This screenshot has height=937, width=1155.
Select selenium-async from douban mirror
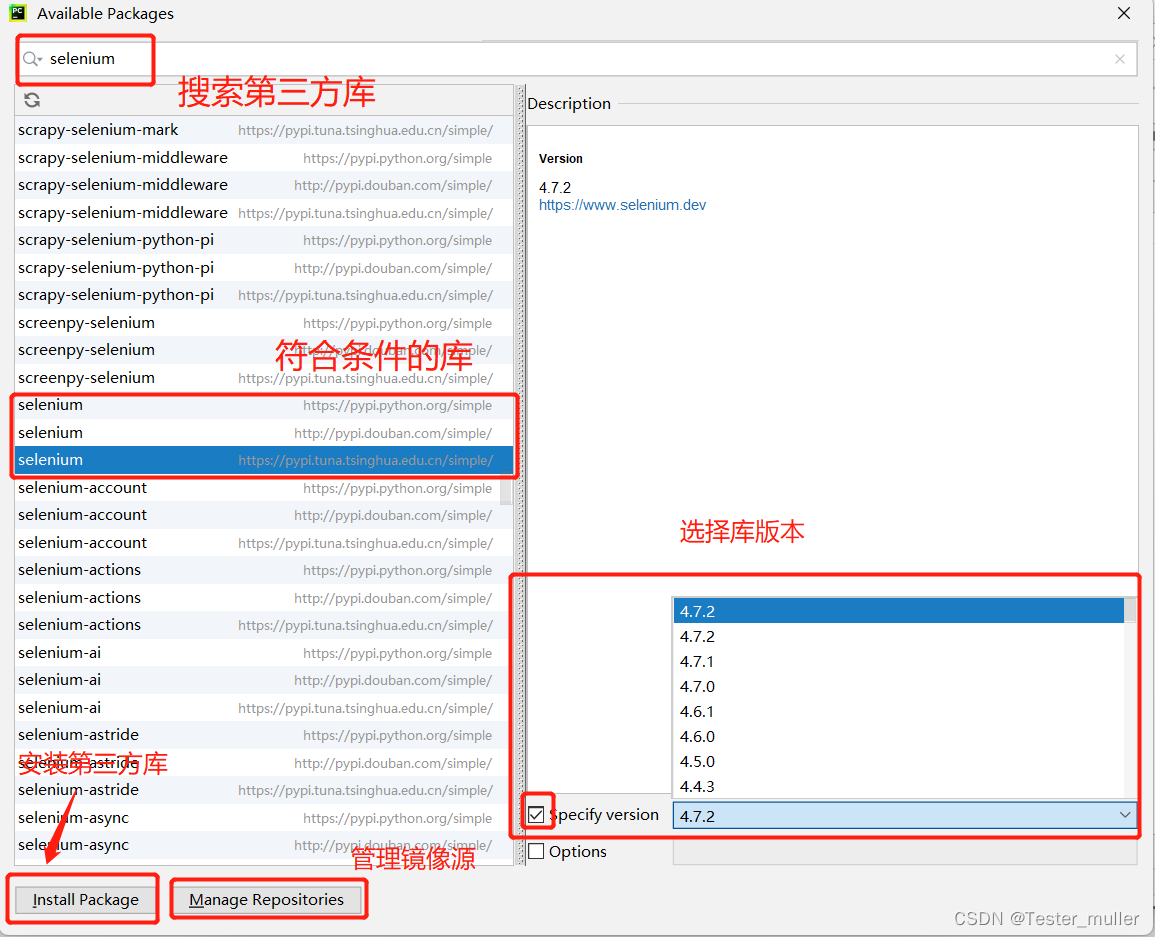point(264,845)
